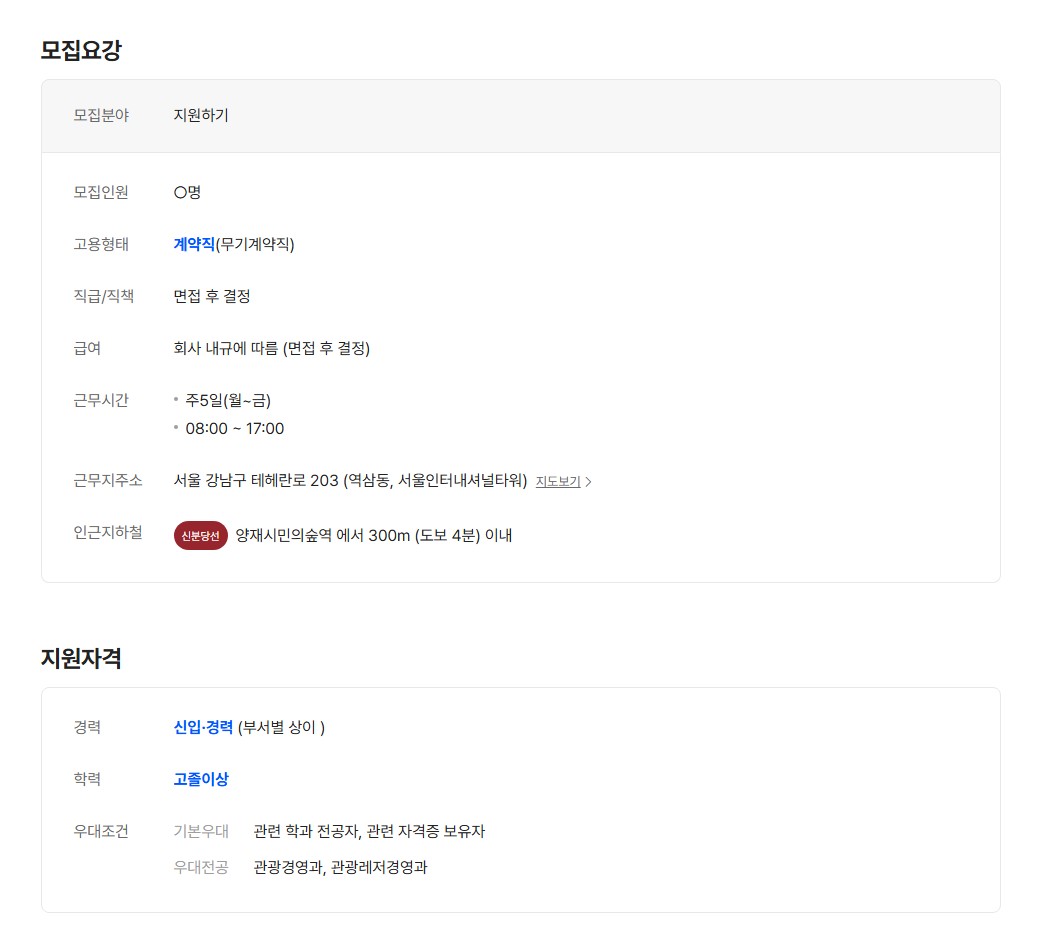This screenshot has height=942, width=1038.
Task: Click the chevron arrow beside 지도보기
Action: click(589, 482)
